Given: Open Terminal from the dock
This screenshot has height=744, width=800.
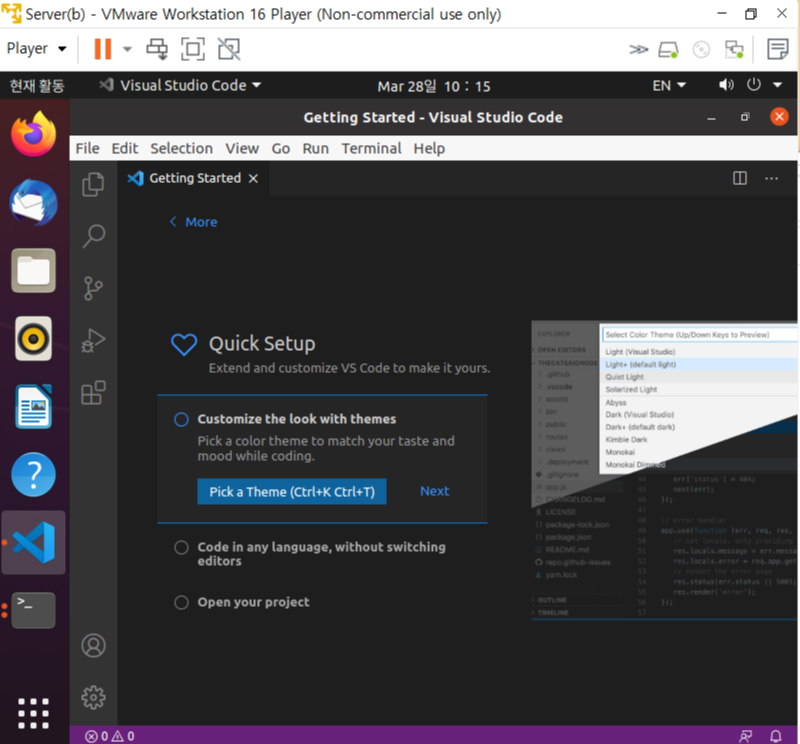Looking at the screenshot, I should click(x=34, y=610).
